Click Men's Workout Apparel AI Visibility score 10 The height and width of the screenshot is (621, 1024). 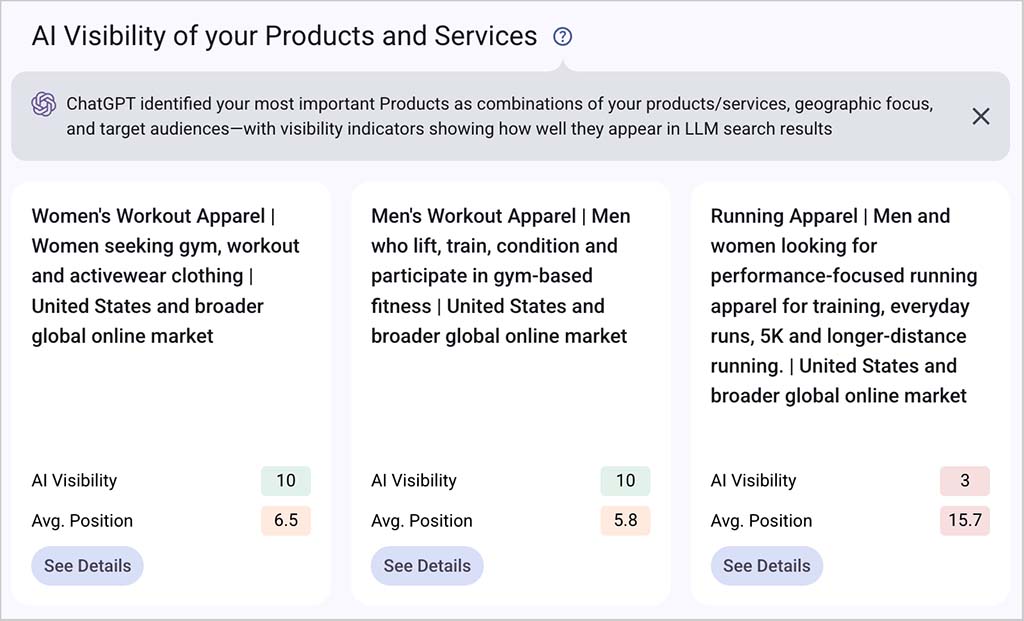tap(626, 481)
